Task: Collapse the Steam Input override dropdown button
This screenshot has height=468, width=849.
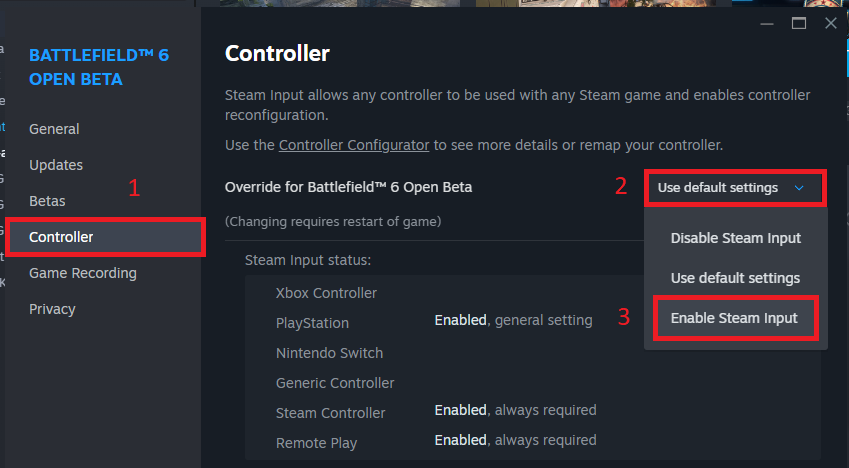Action: tap(735, 188)
